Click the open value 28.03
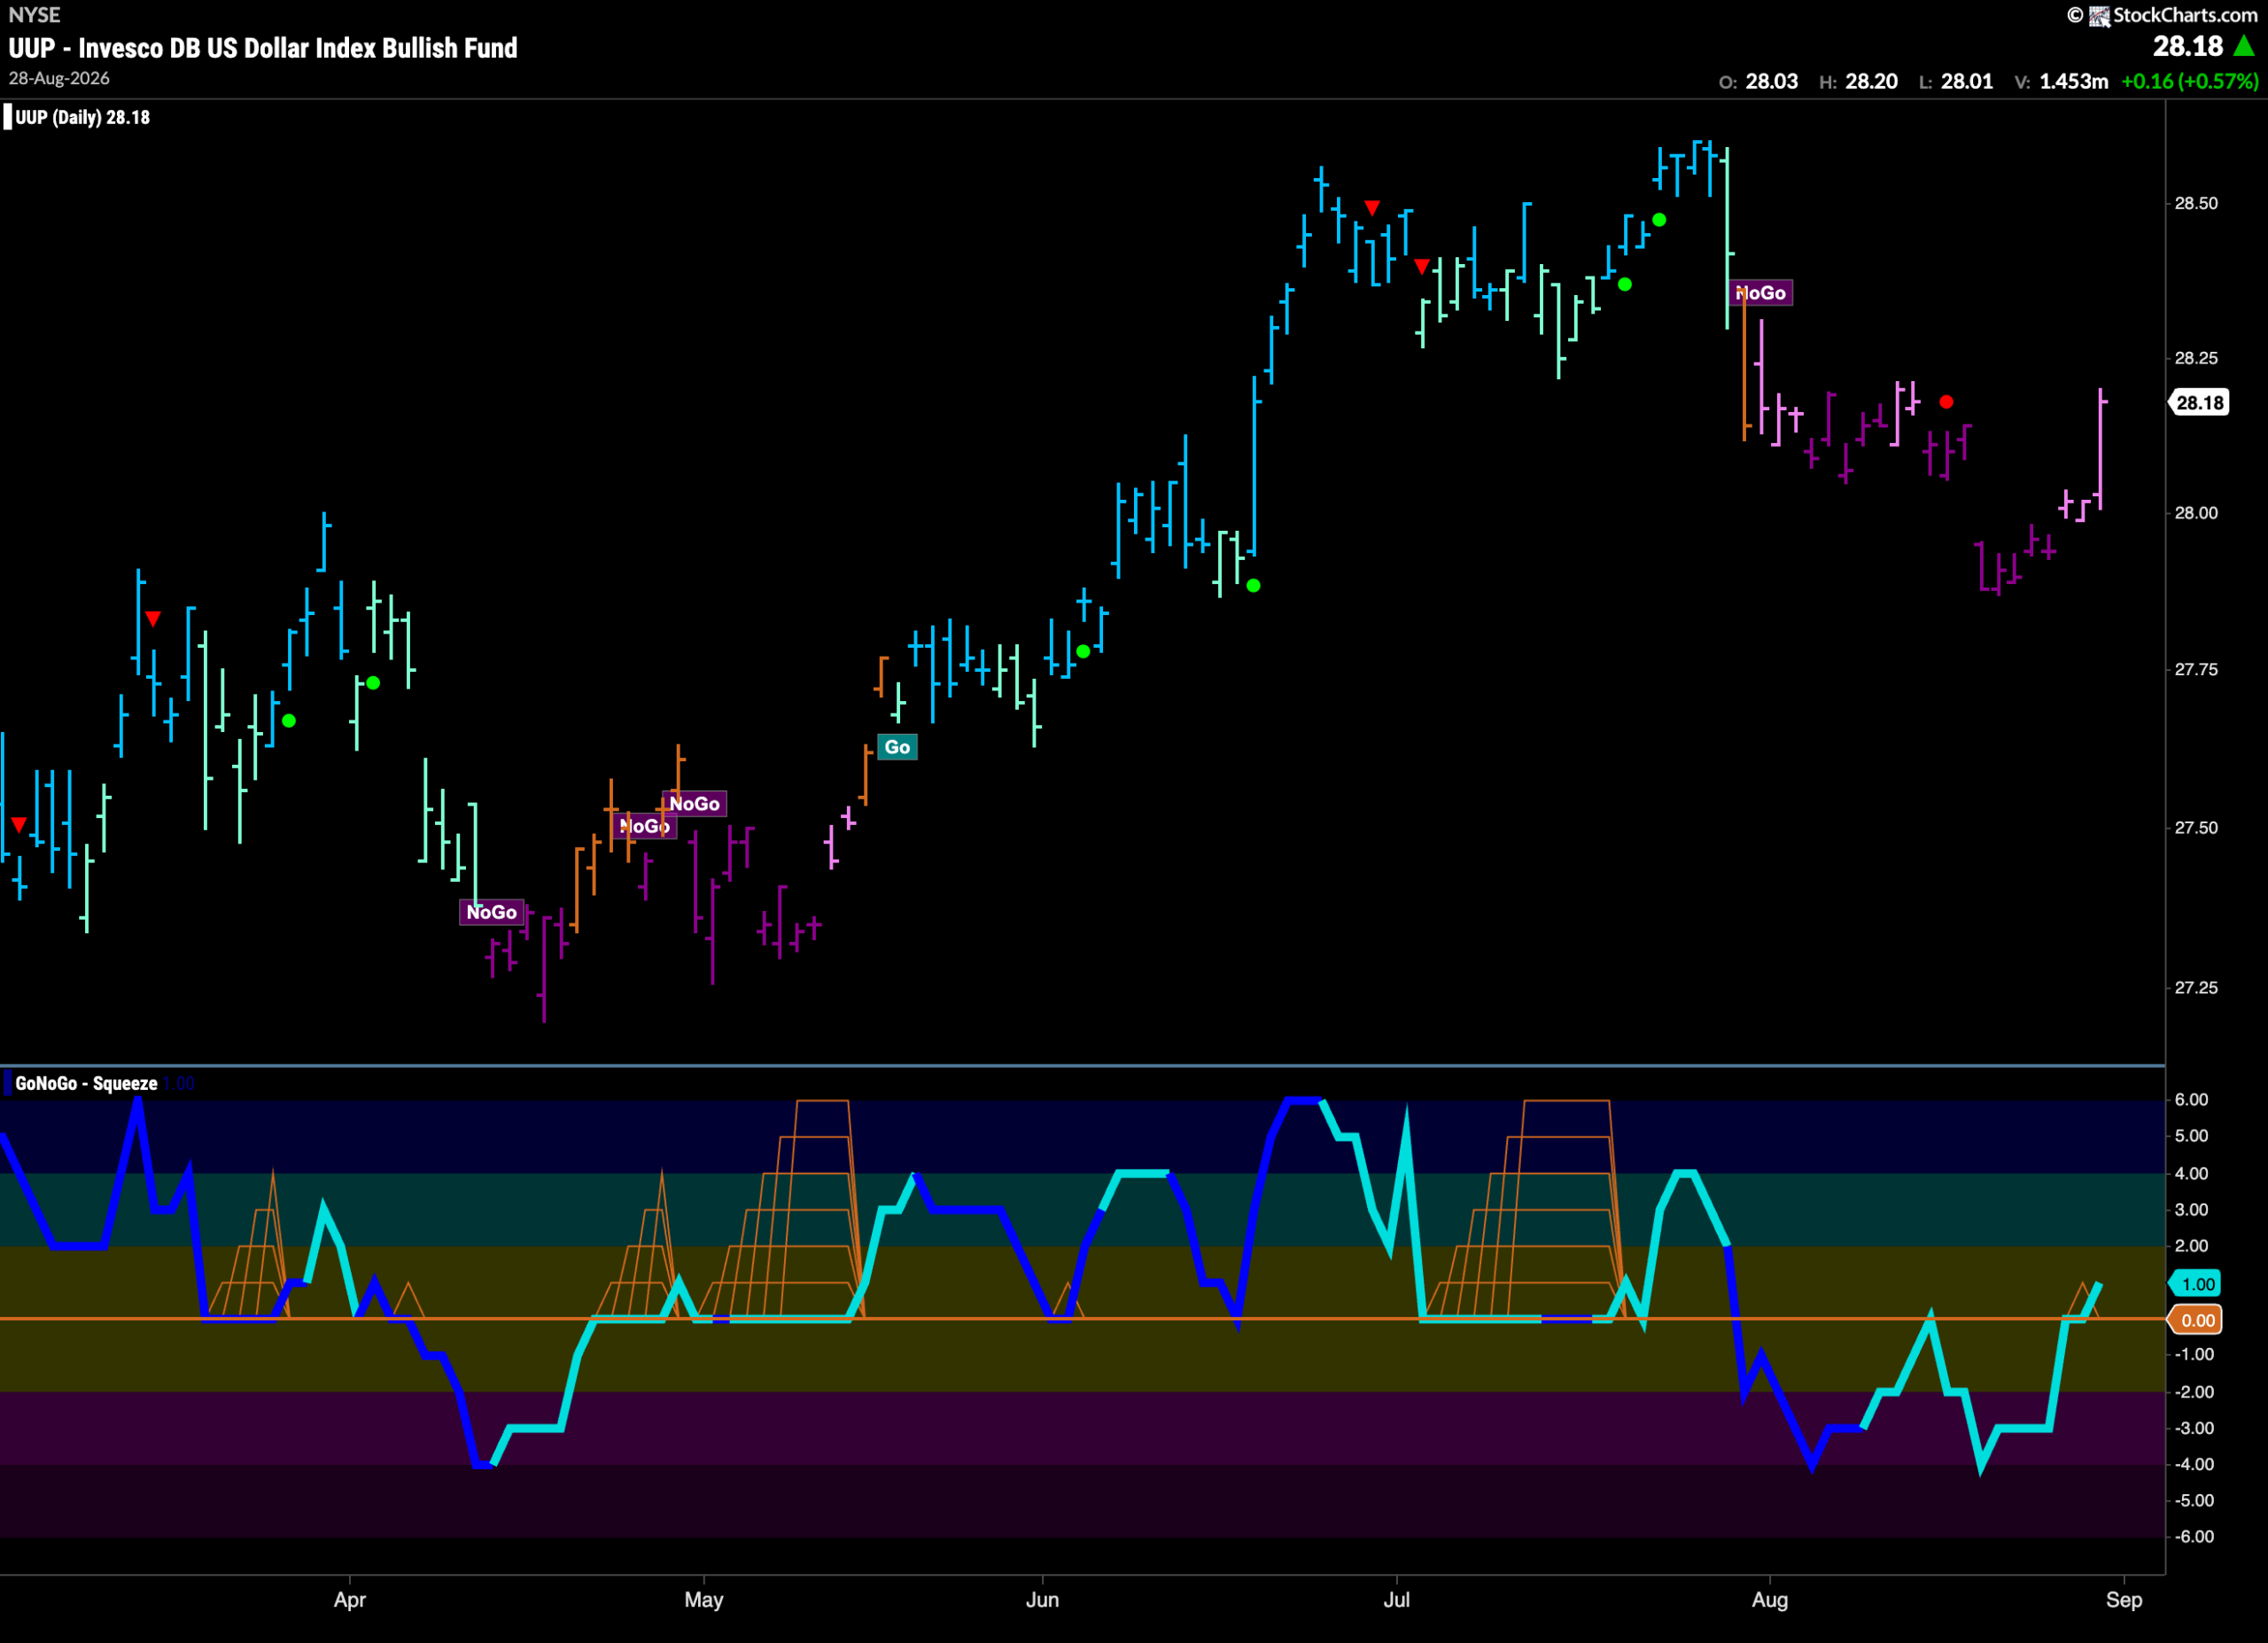Screen dimensions: 2268x1643 (1771, 81)
